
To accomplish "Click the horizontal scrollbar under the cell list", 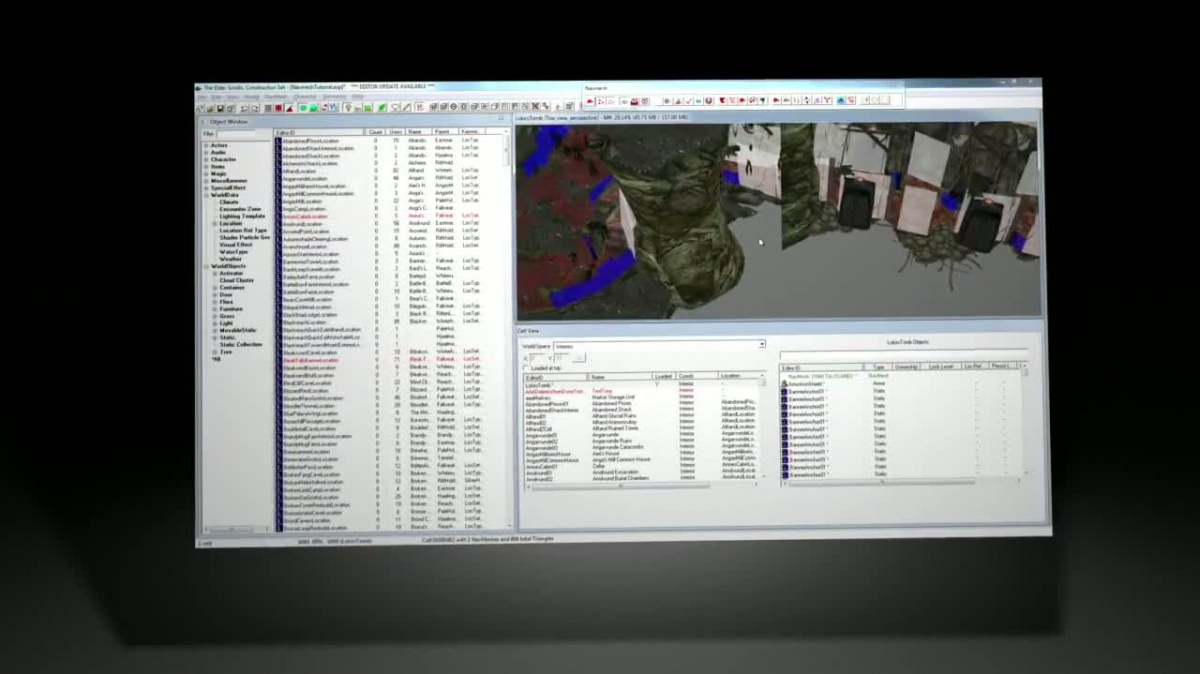I will tap(620, 487).
